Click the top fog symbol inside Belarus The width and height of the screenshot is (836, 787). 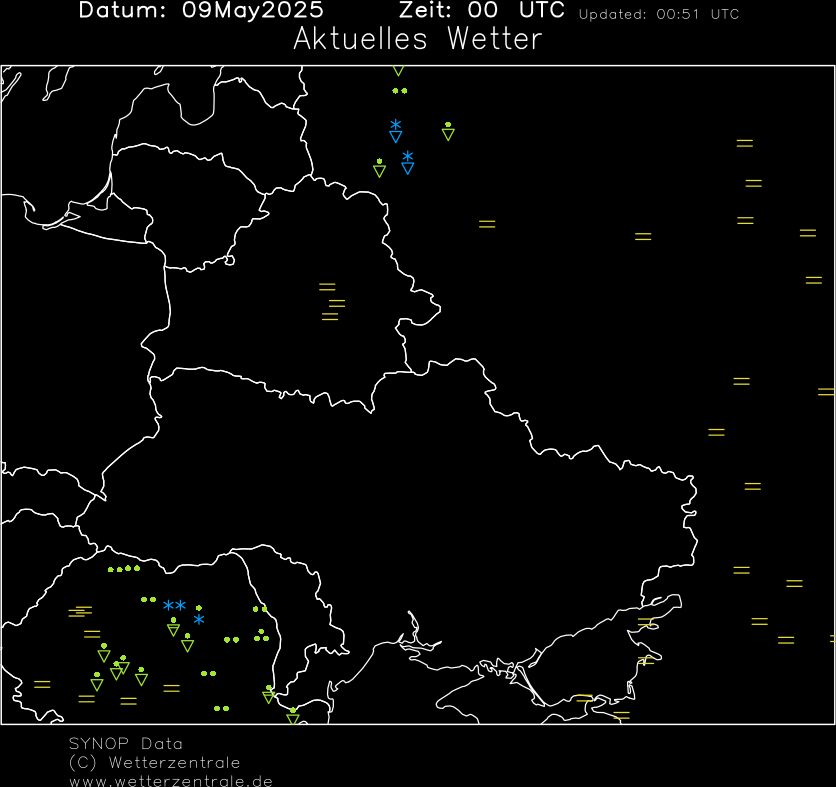(327, 287)
